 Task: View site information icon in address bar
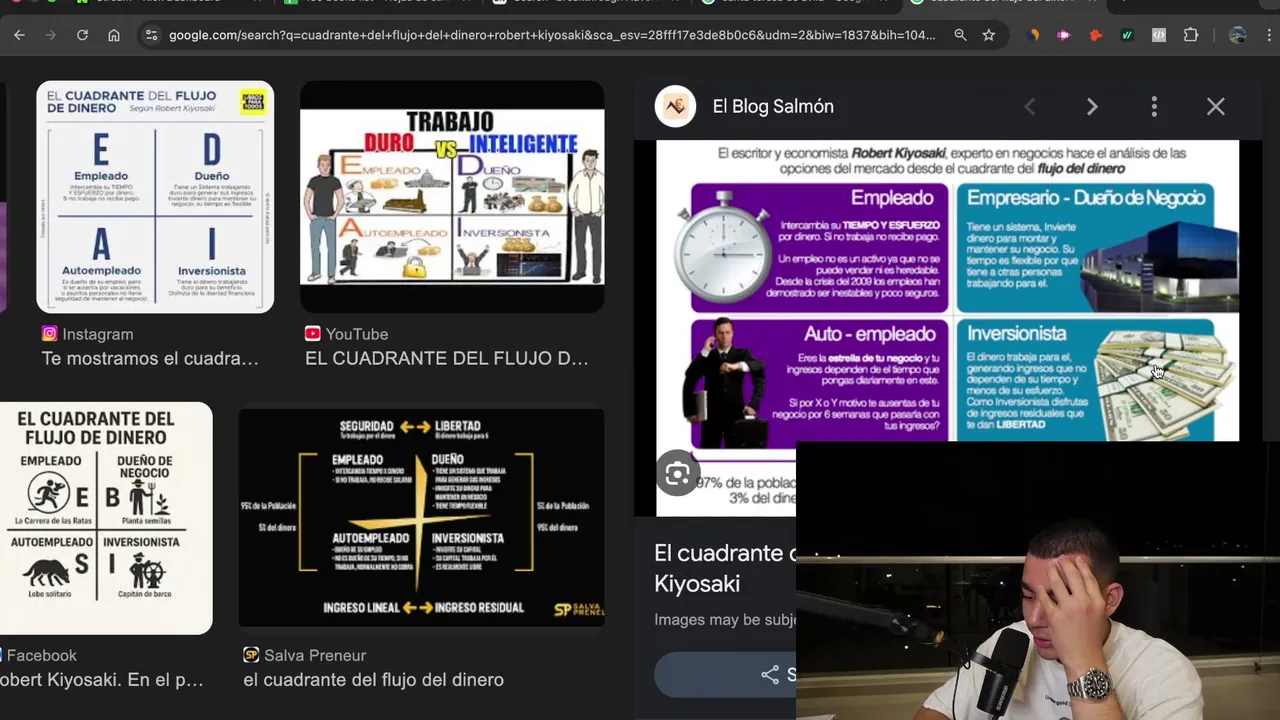(151, 35)
